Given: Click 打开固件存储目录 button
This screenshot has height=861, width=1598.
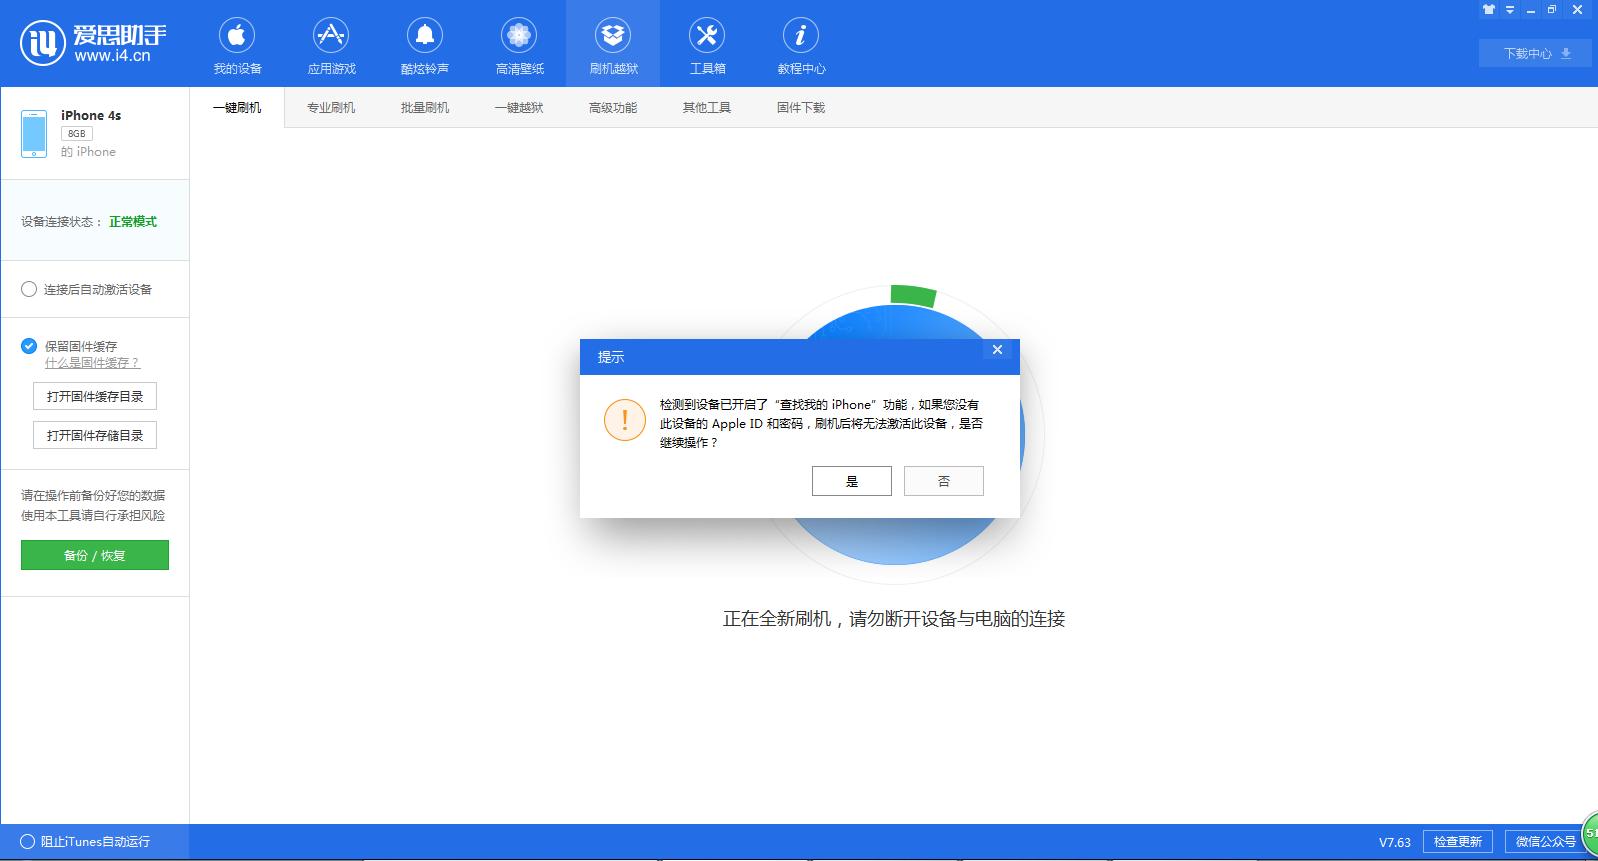Looking at the screenshot, I should [95, 435].
